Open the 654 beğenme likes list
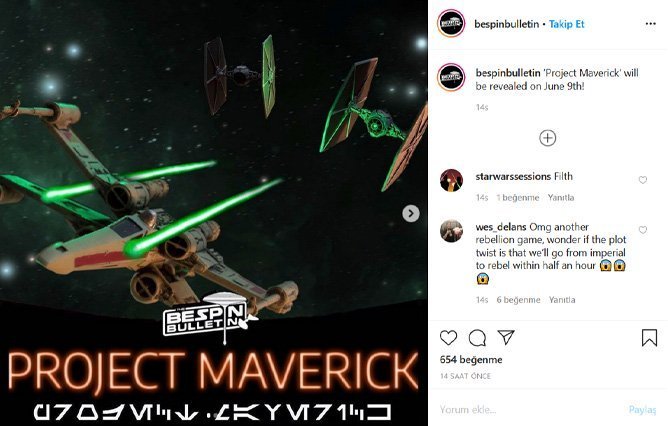 pyautogui.click(x=471, y=360)
